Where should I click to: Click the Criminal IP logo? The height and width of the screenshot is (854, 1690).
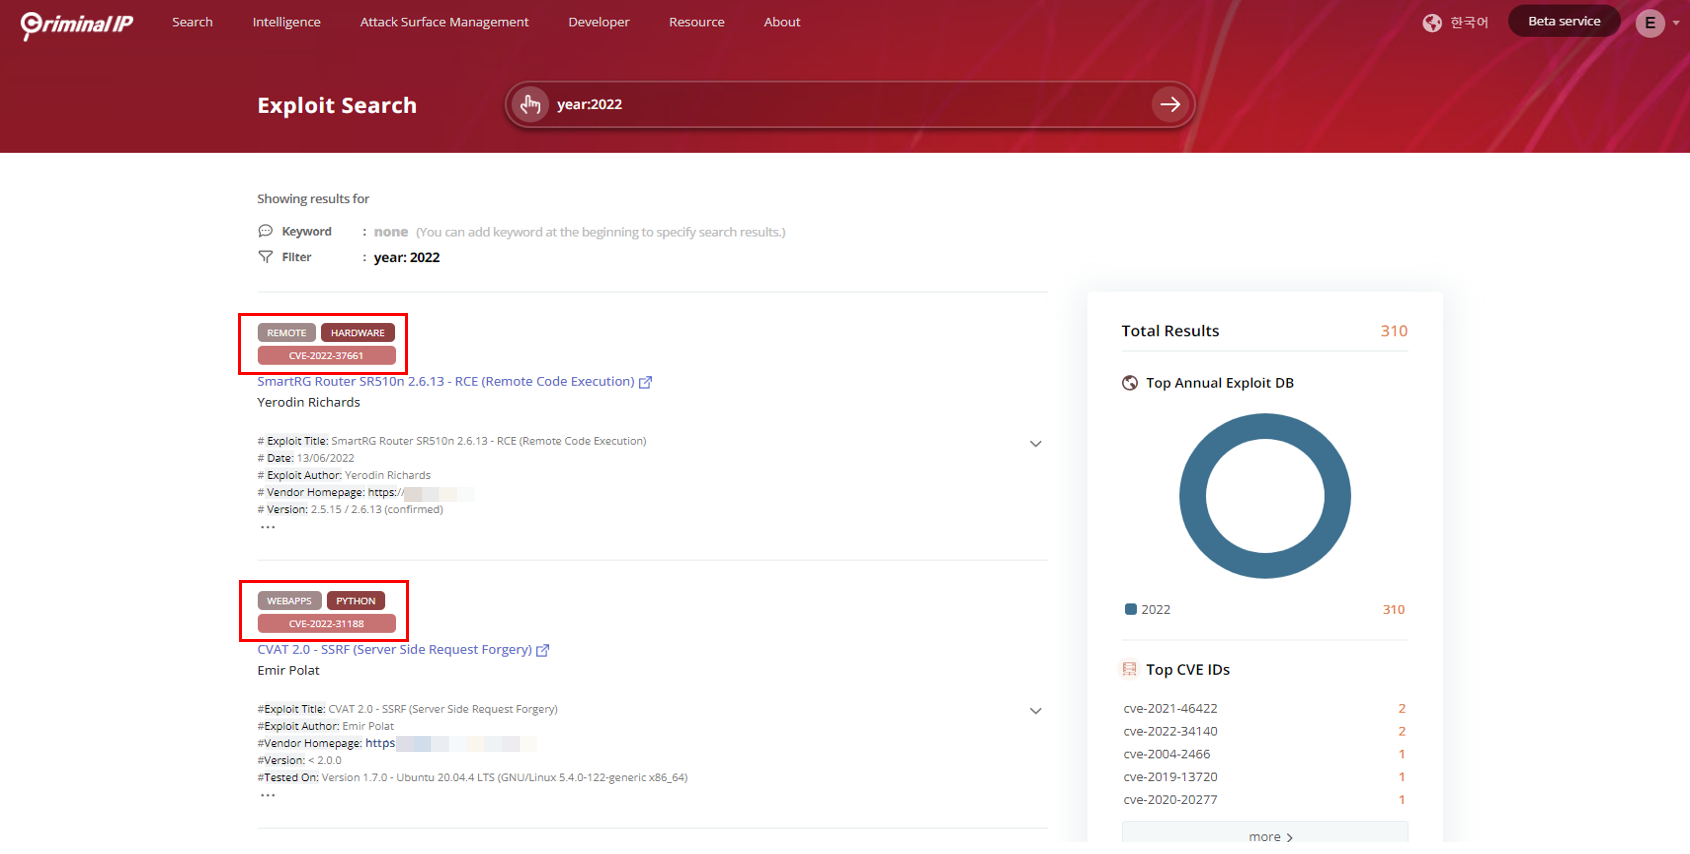point(77,24)
